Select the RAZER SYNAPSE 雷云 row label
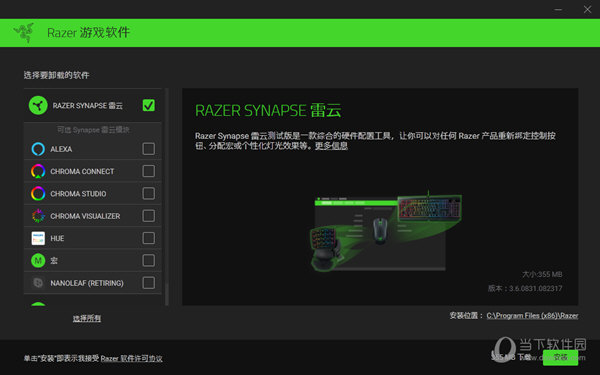The width and height of the screenshot is (600, 375). tap(88, 106)
